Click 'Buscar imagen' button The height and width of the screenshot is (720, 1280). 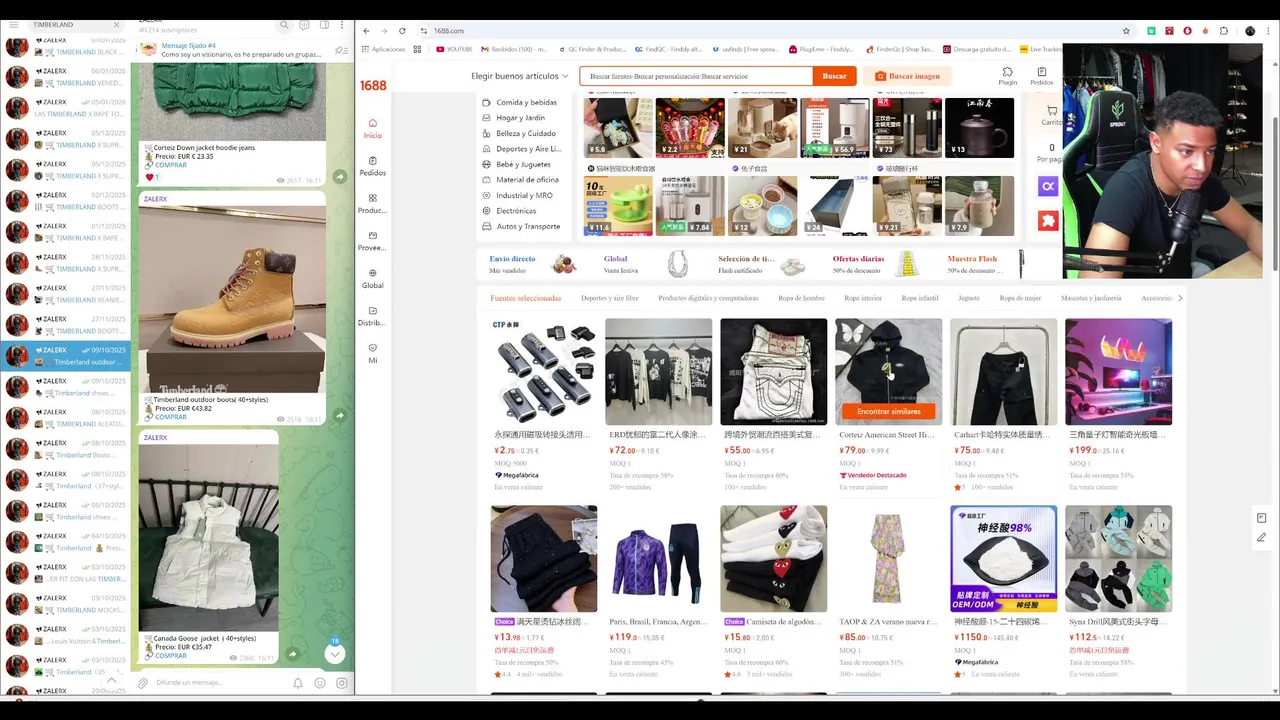tap(908, 76)
